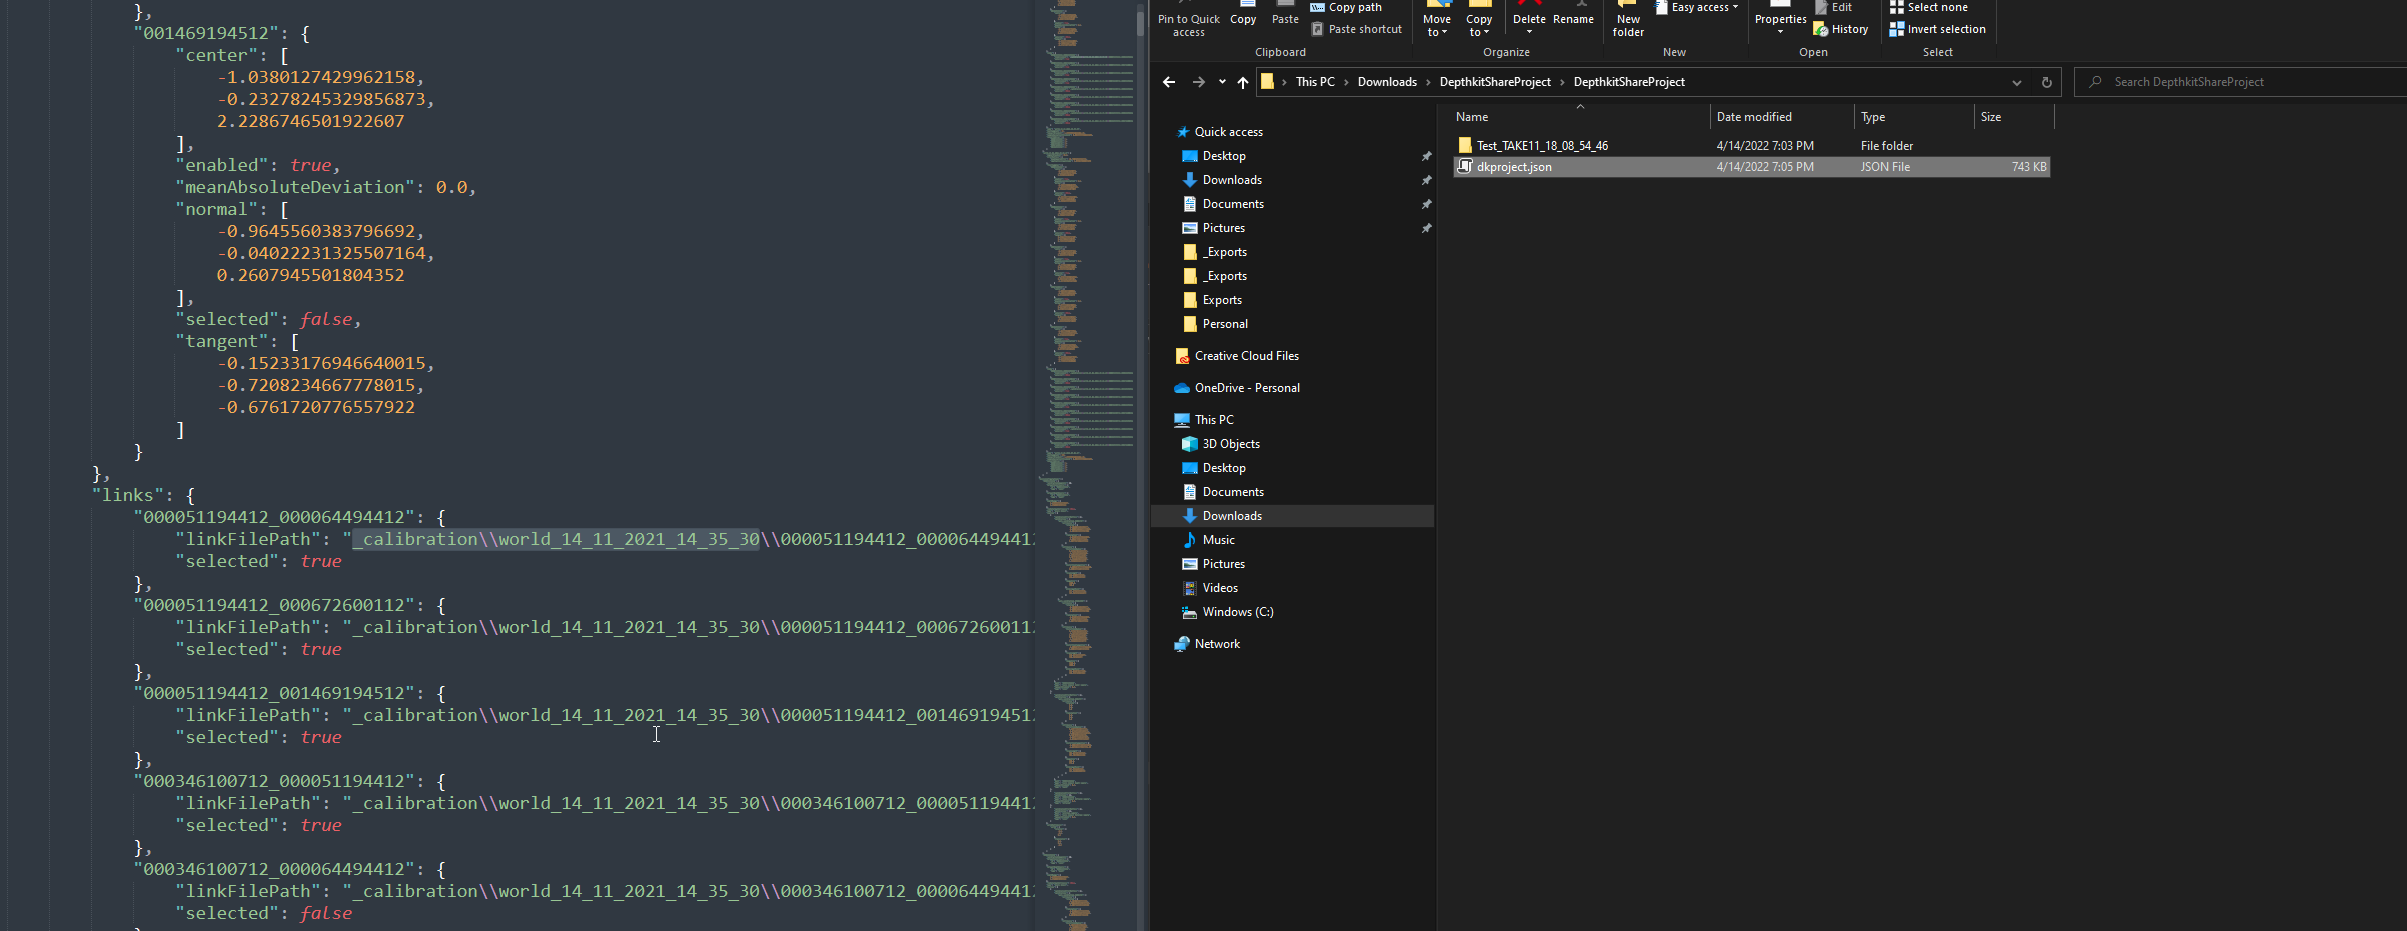Open the Easy access dropdown

(1699, 7)
